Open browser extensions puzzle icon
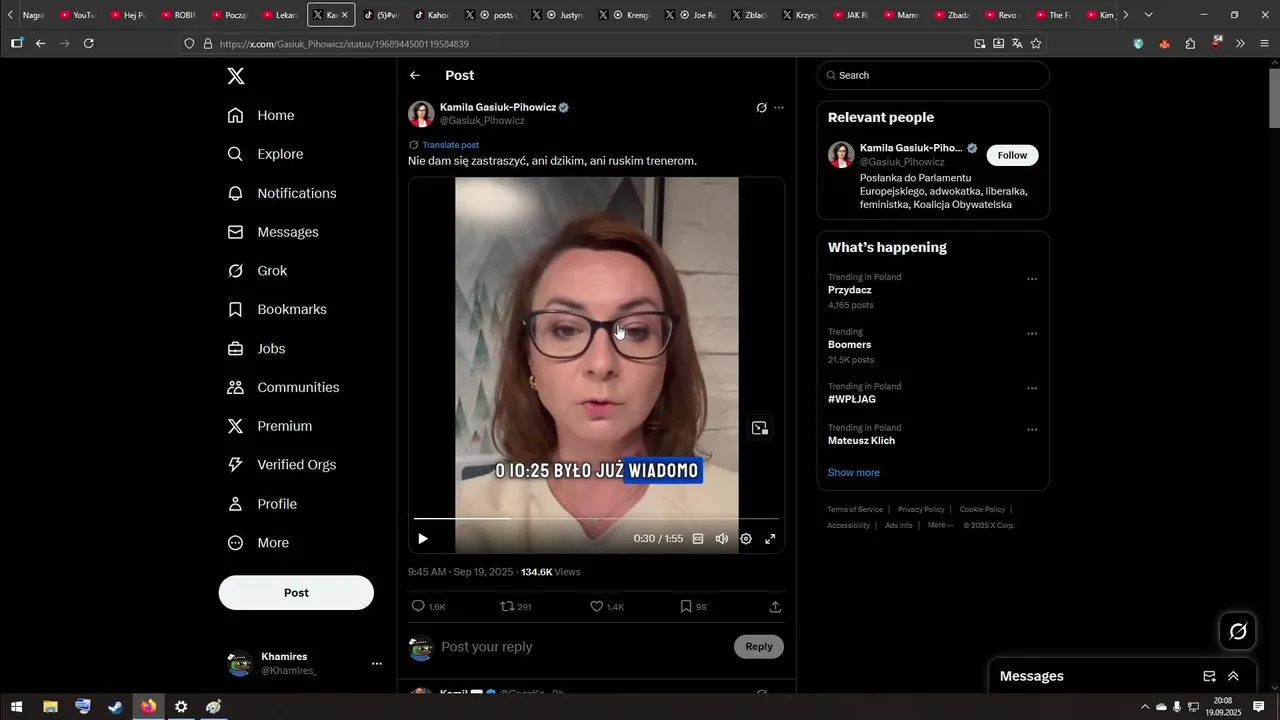 [1190, 44]
